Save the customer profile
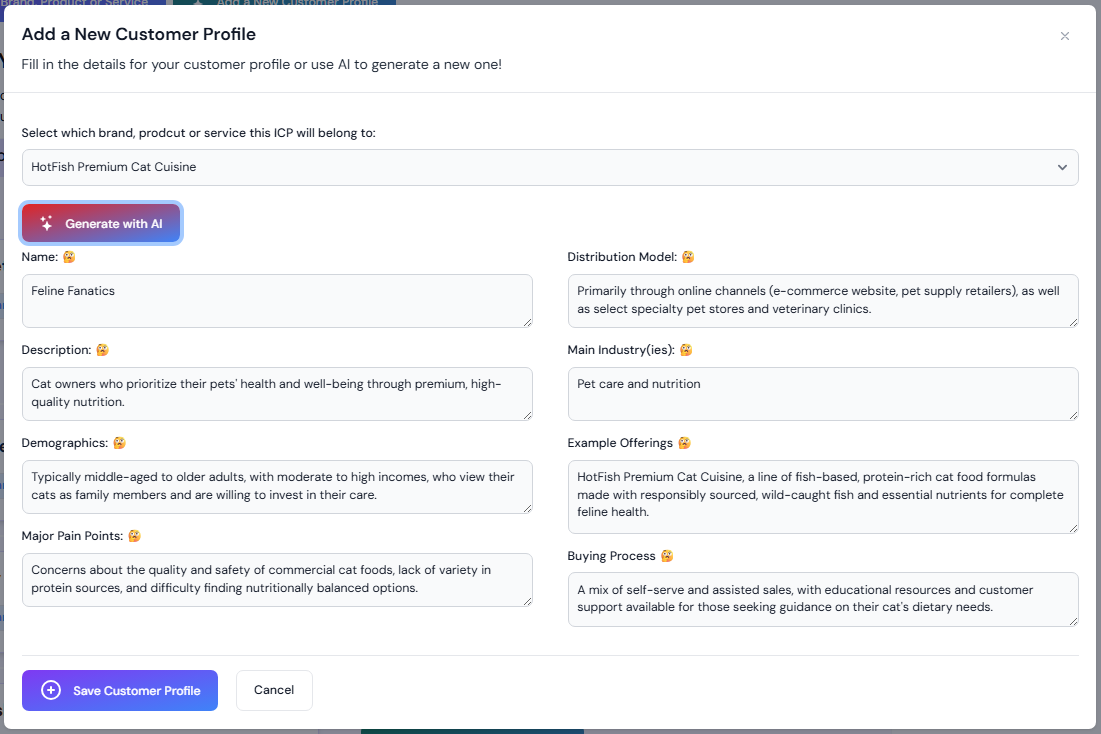The width and height of the screenshot is (1101, 734). 120,690
